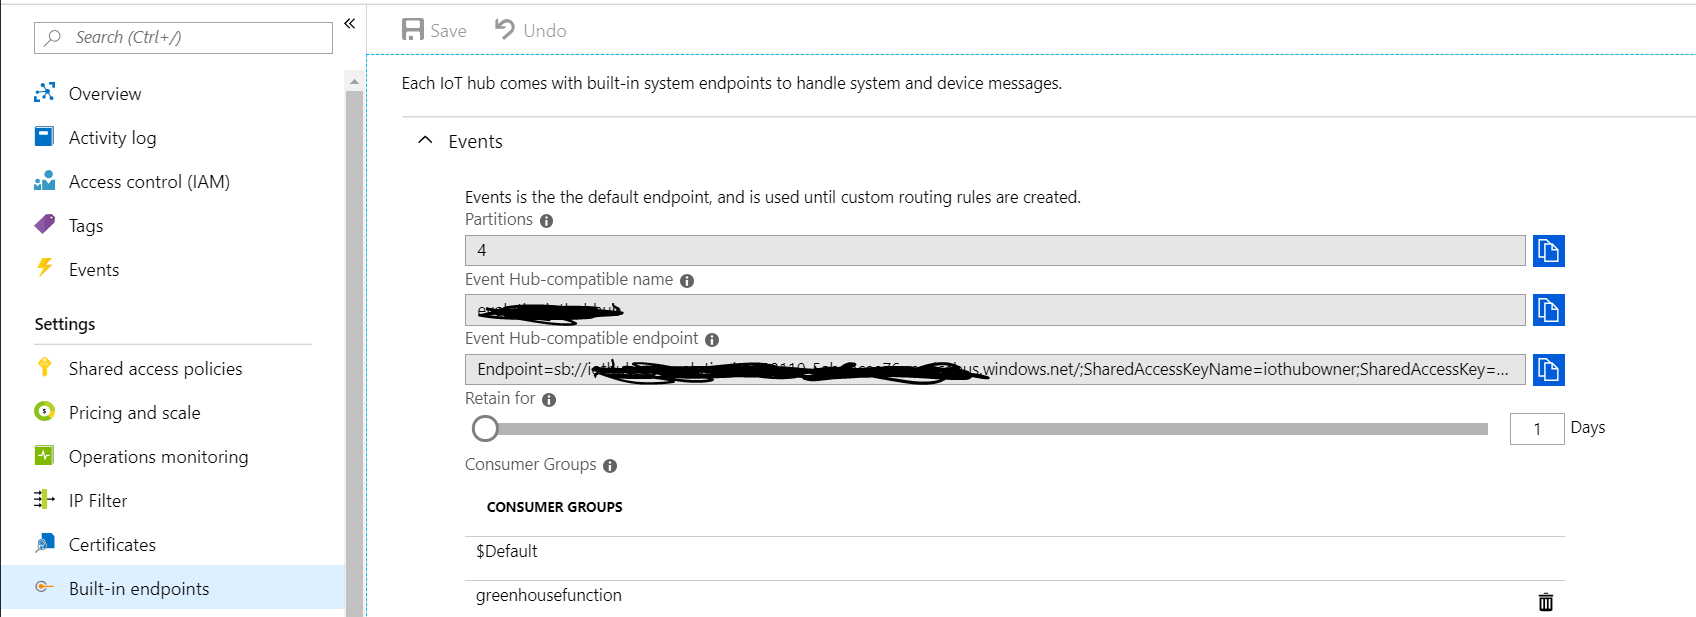Click the Activity log icon

point(44,136)
